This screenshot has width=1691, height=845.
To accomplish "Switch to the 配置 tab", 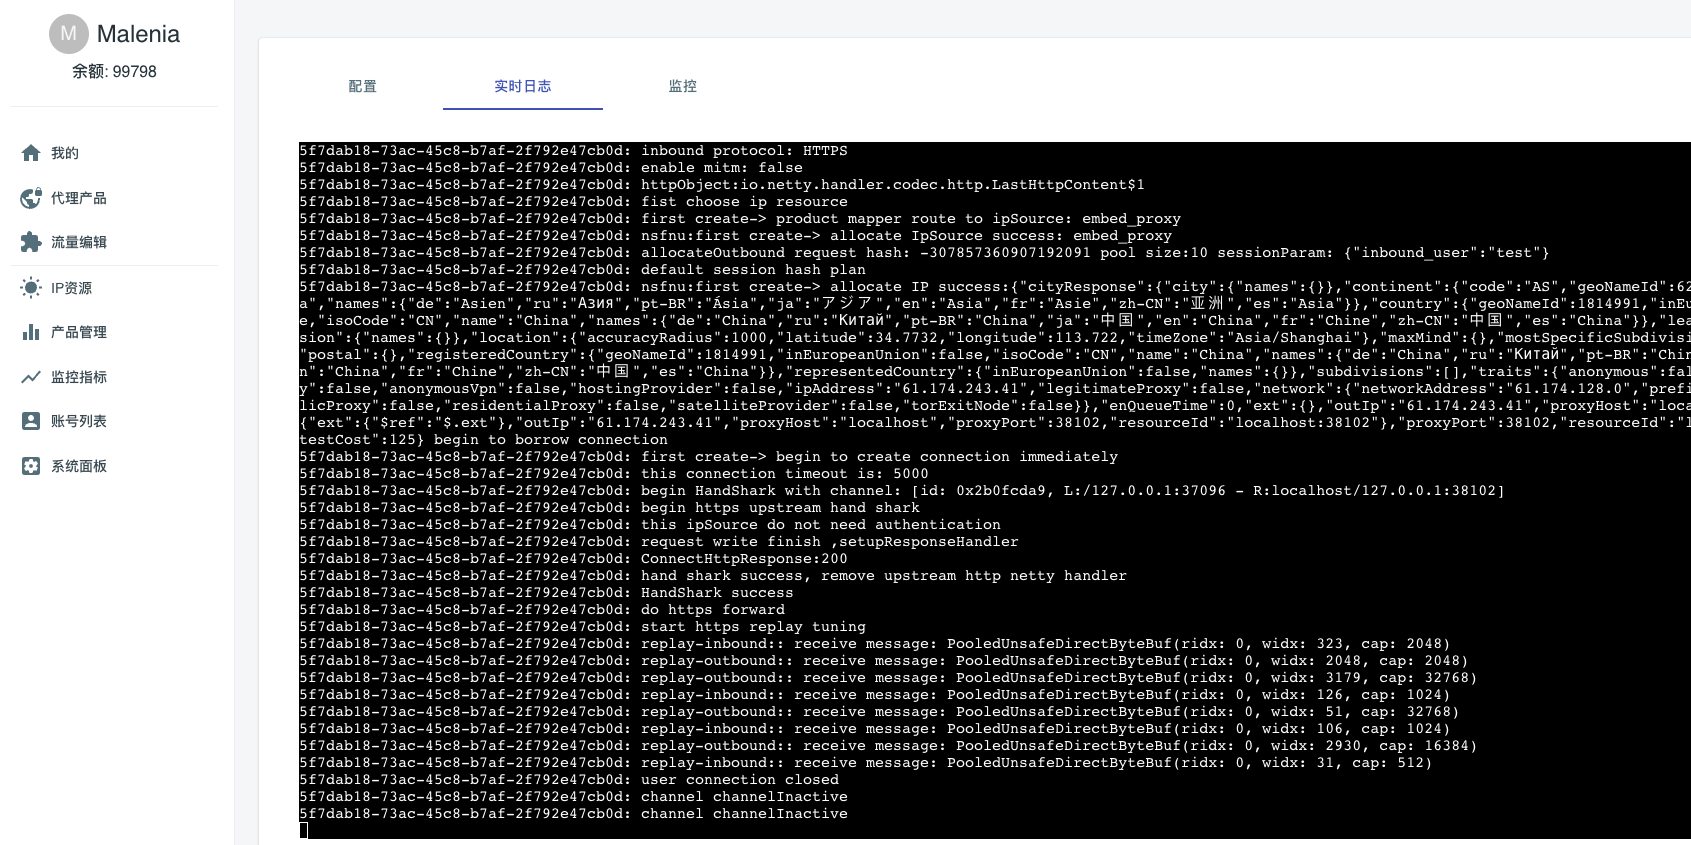I will tap(363, 87).
